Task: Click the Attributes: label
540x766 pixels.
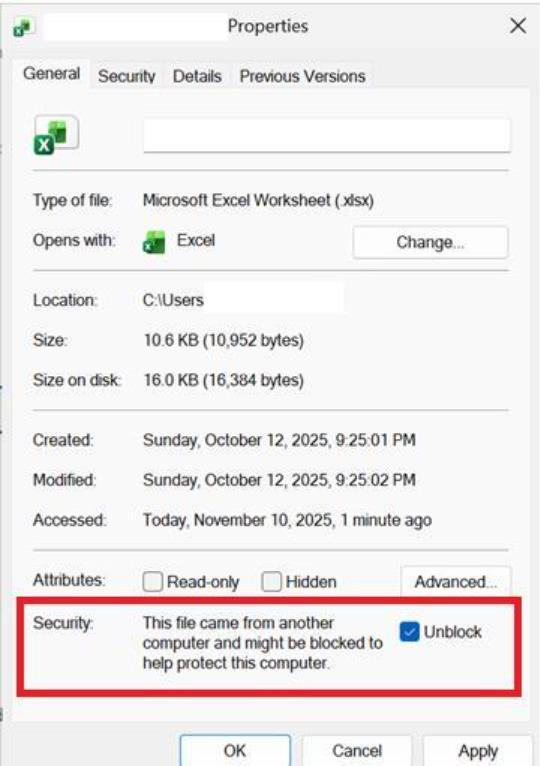Action: click(69, 580)
